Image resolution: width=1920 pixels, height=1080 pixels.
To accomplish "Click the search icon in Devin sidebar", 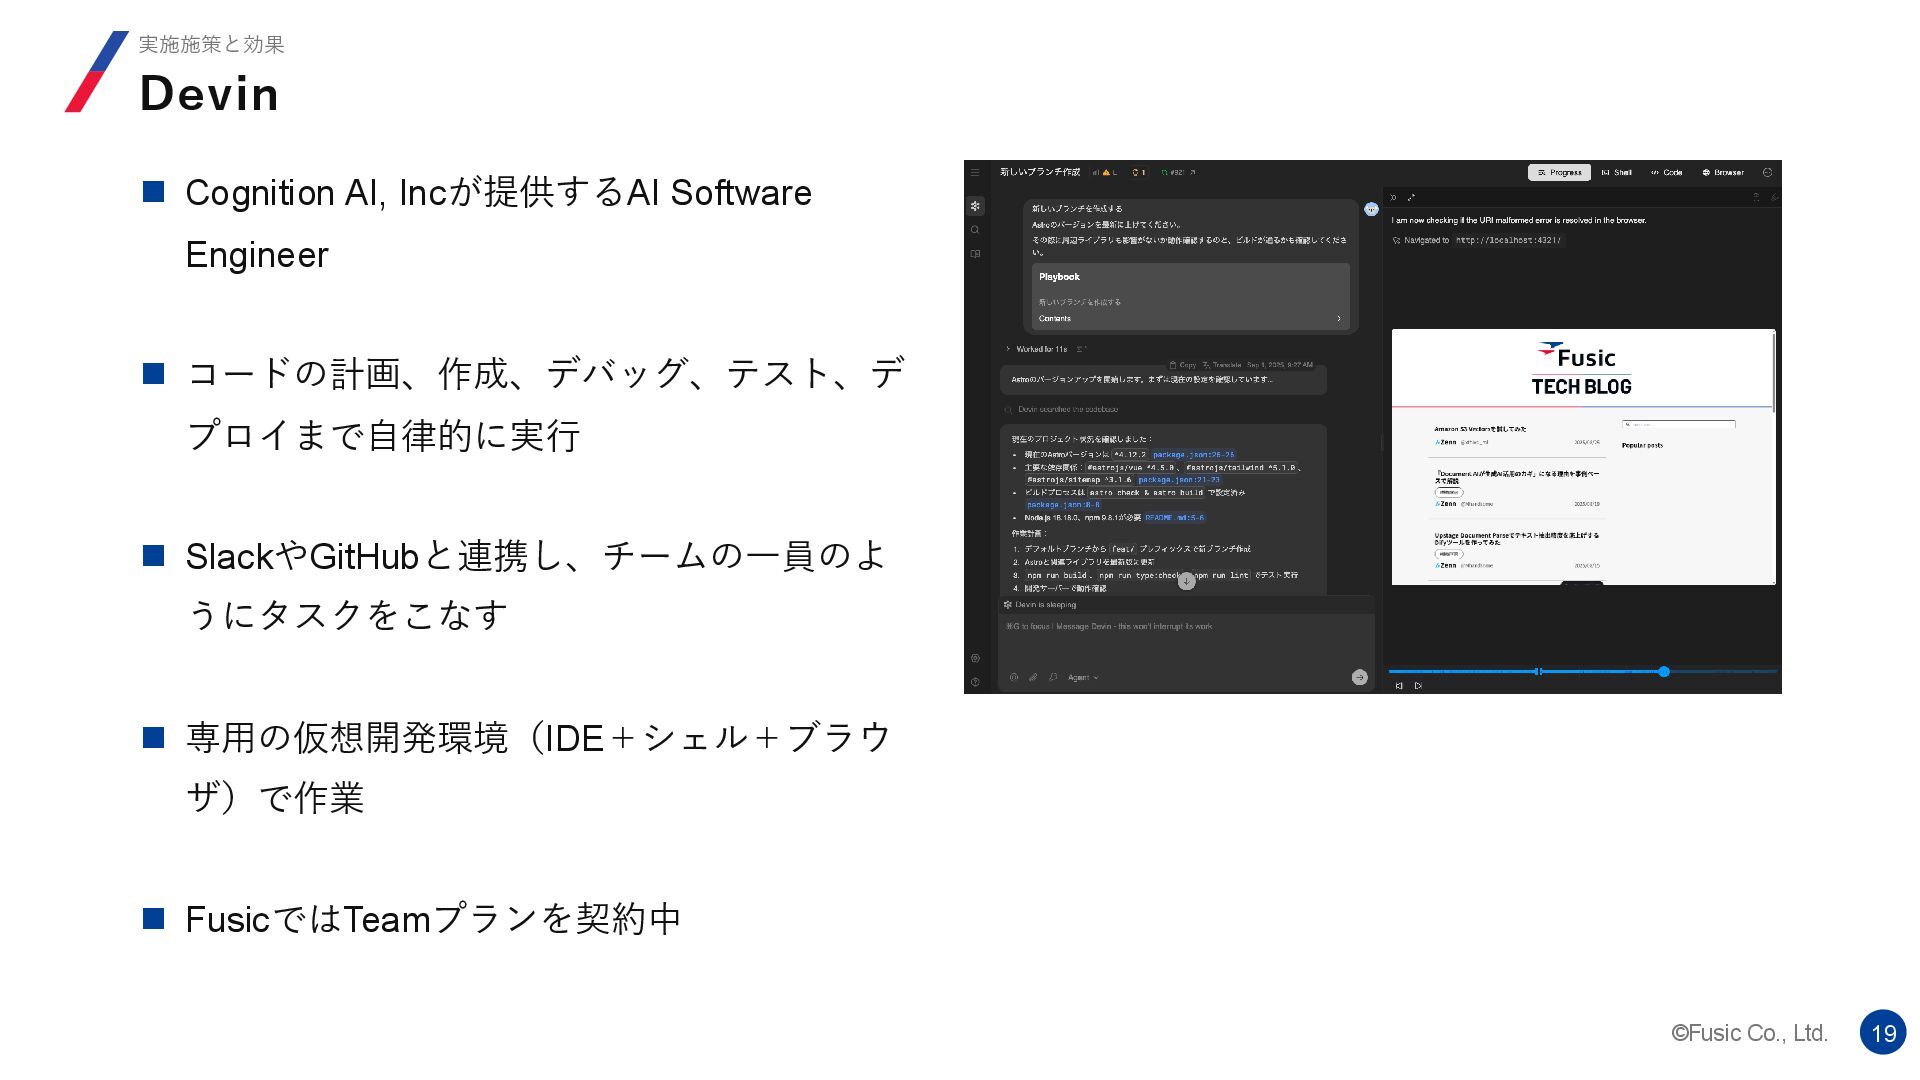I will 975,230.
